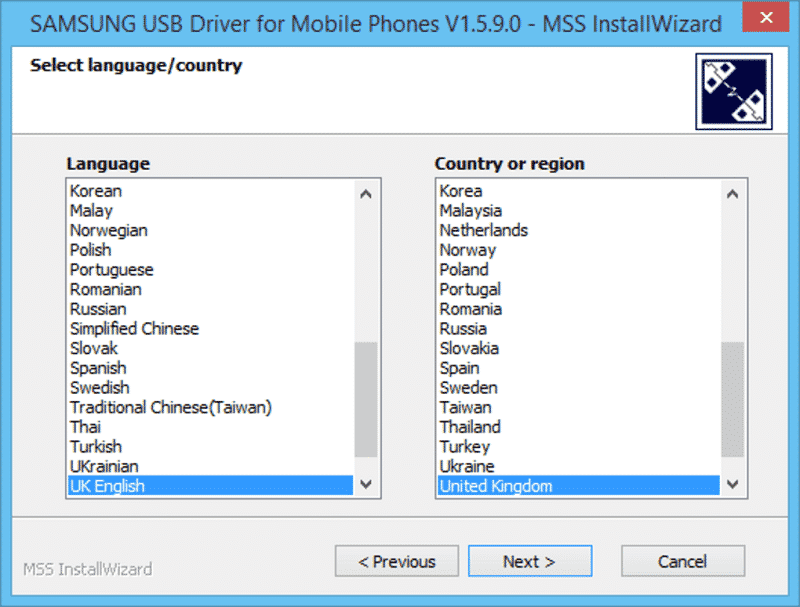Image resolution: width=800 pixels, height=607 pixels.
Task: Click the scroll down arrow of Language list
Action: (368, 486)
